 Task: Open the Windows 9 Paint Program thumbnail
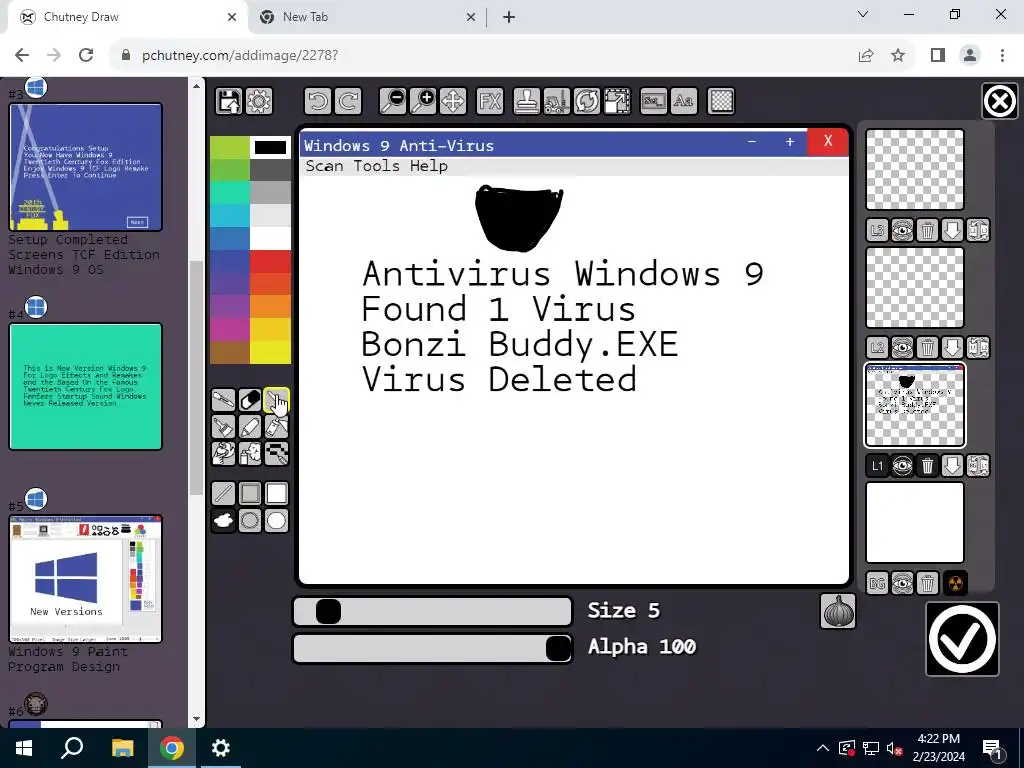coord(86,579)
